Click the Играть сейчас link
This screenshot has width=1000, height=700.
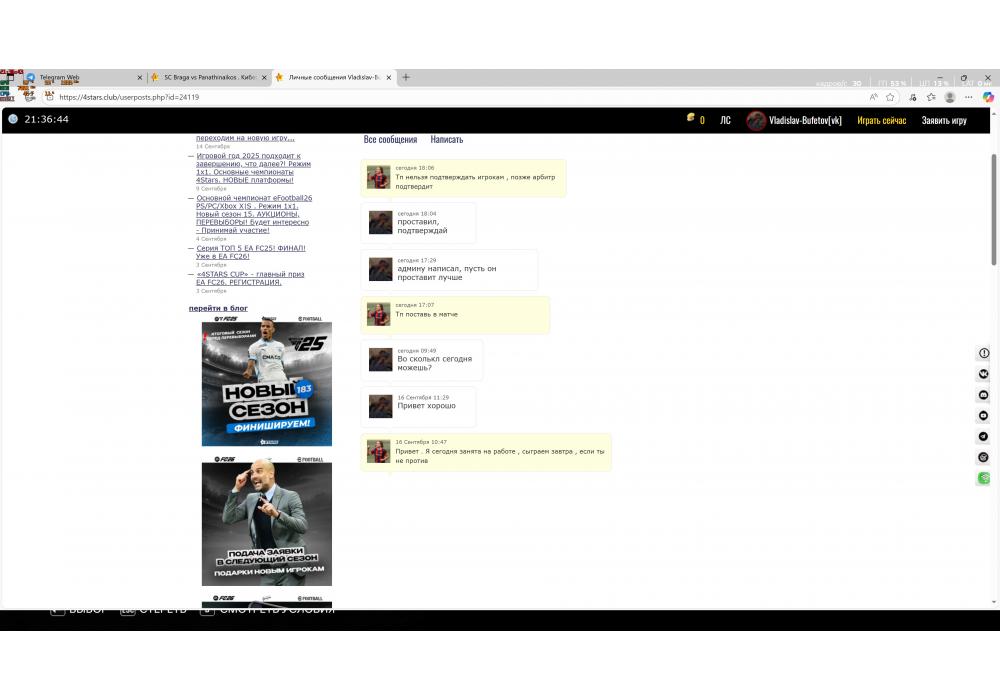881,120
